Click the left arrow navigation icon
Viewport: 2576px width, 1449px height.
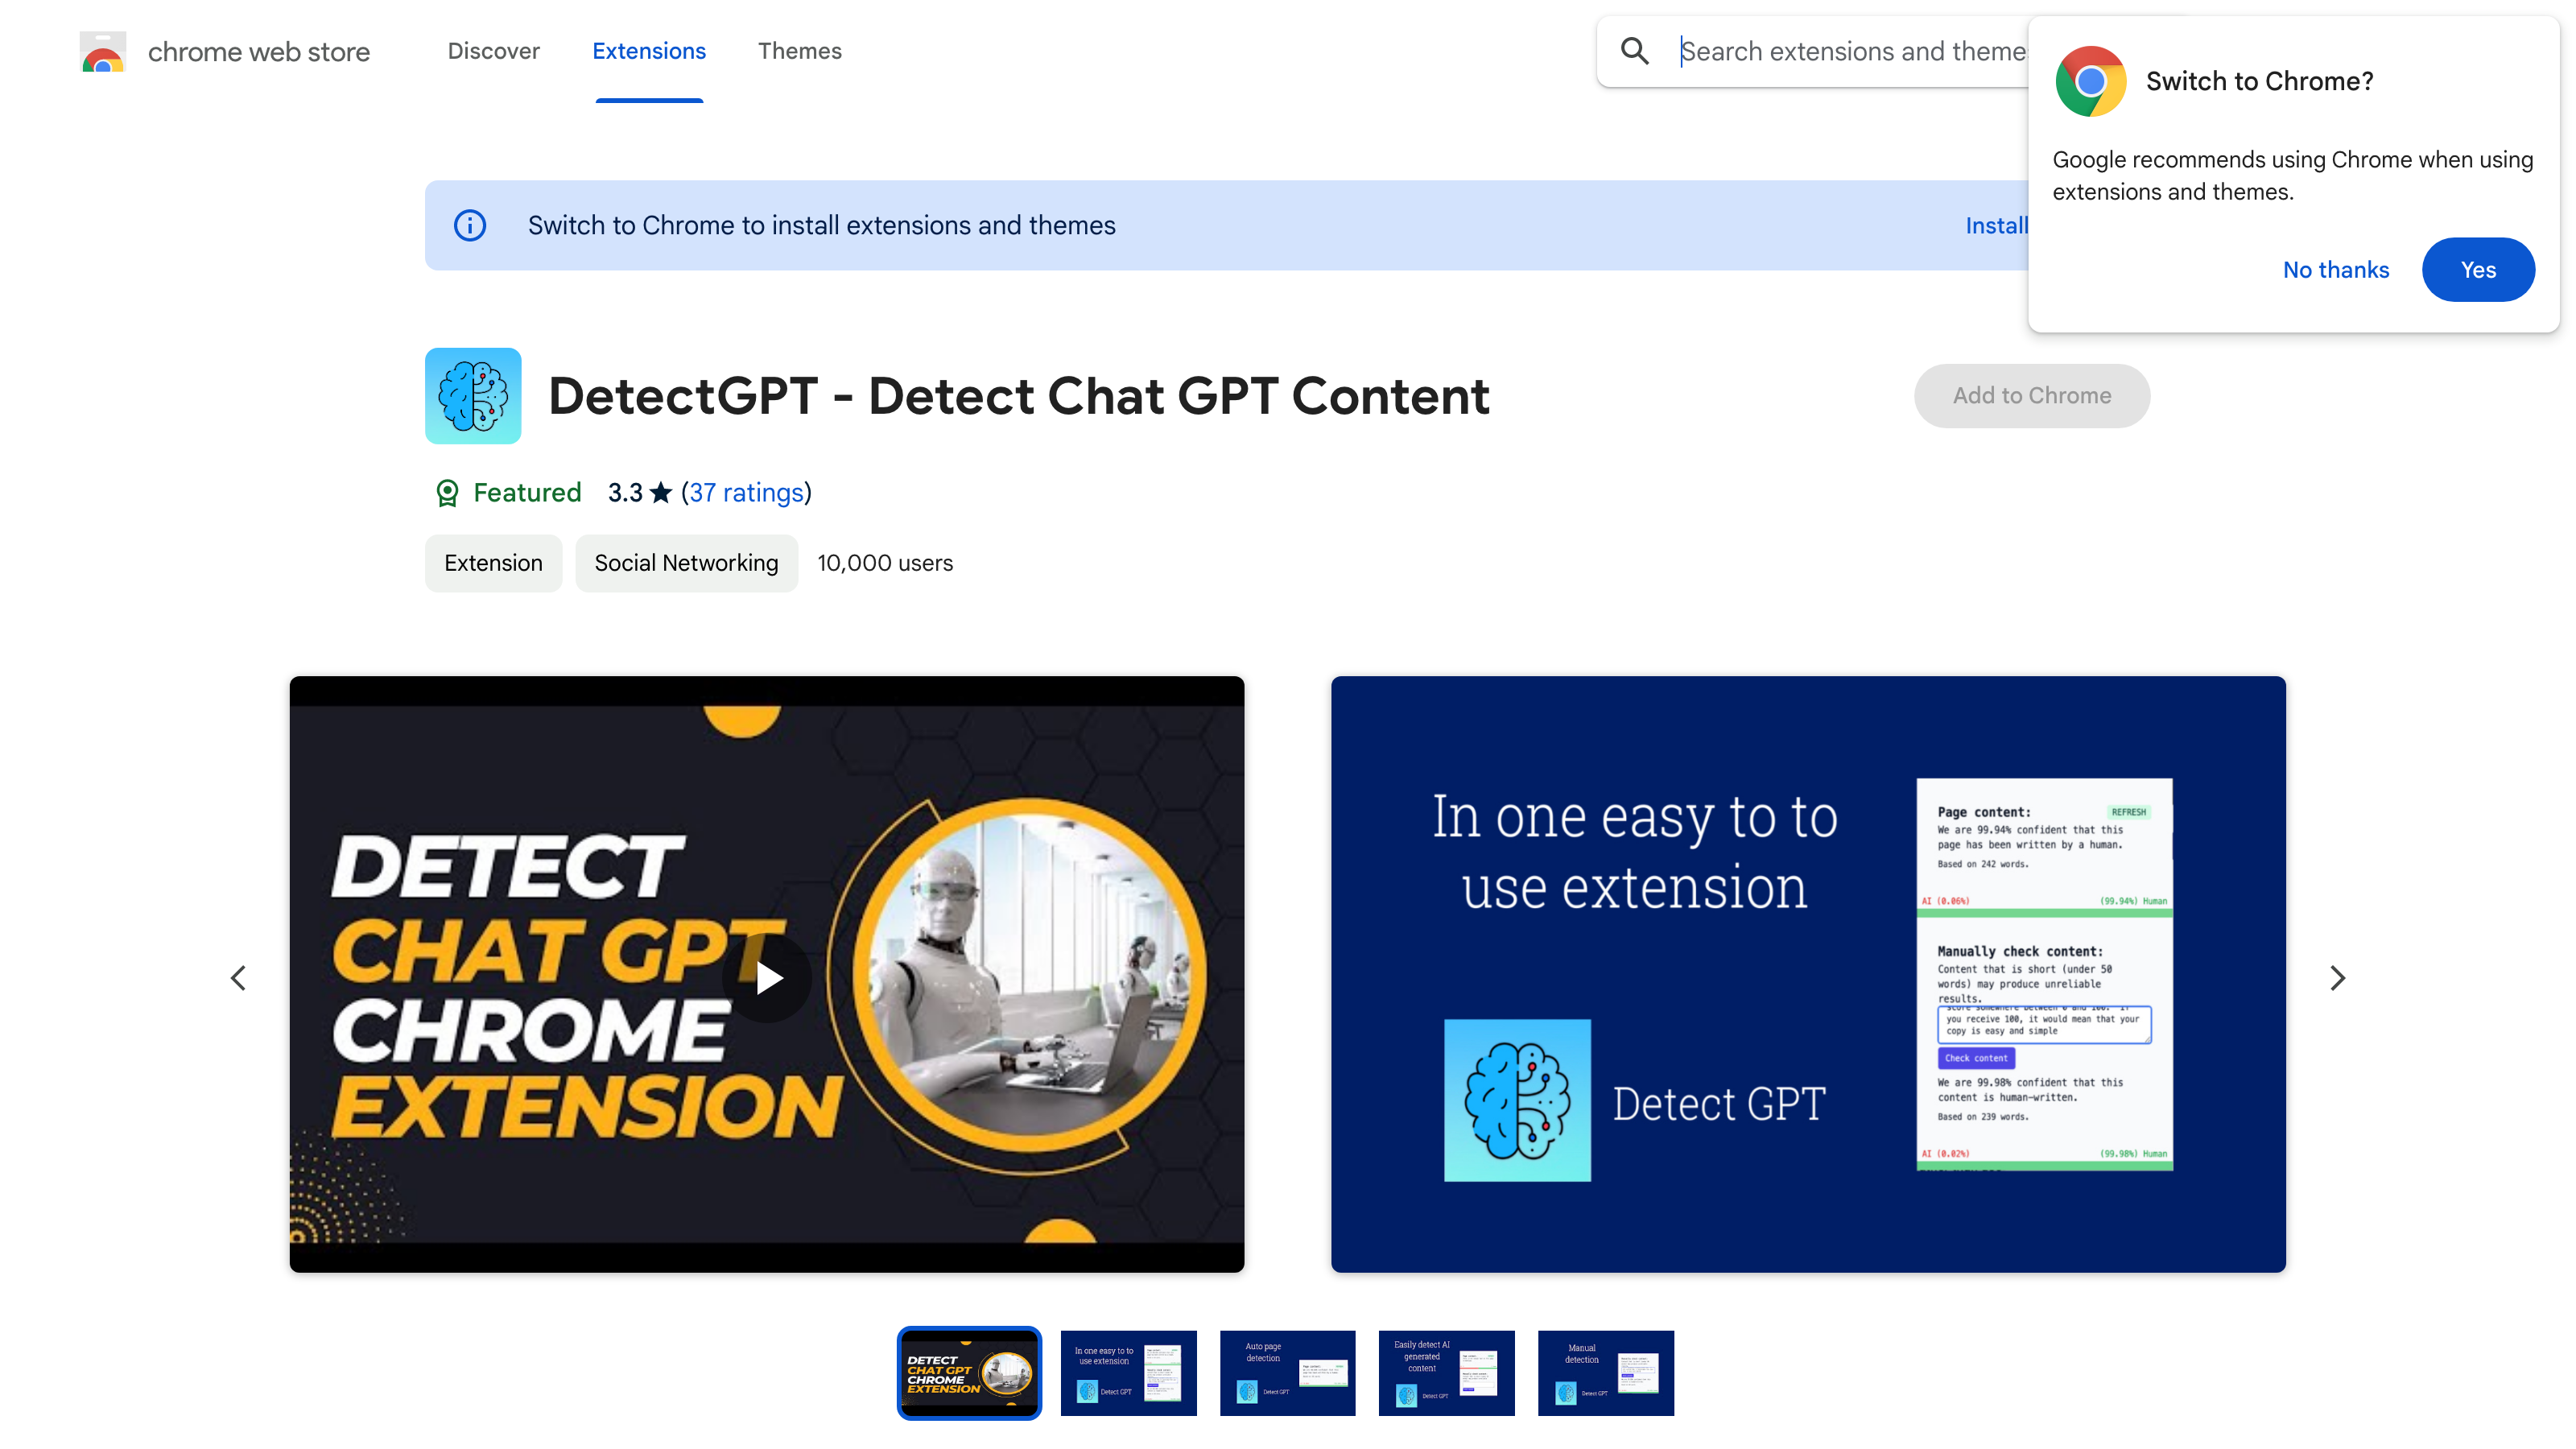[239, 978]
